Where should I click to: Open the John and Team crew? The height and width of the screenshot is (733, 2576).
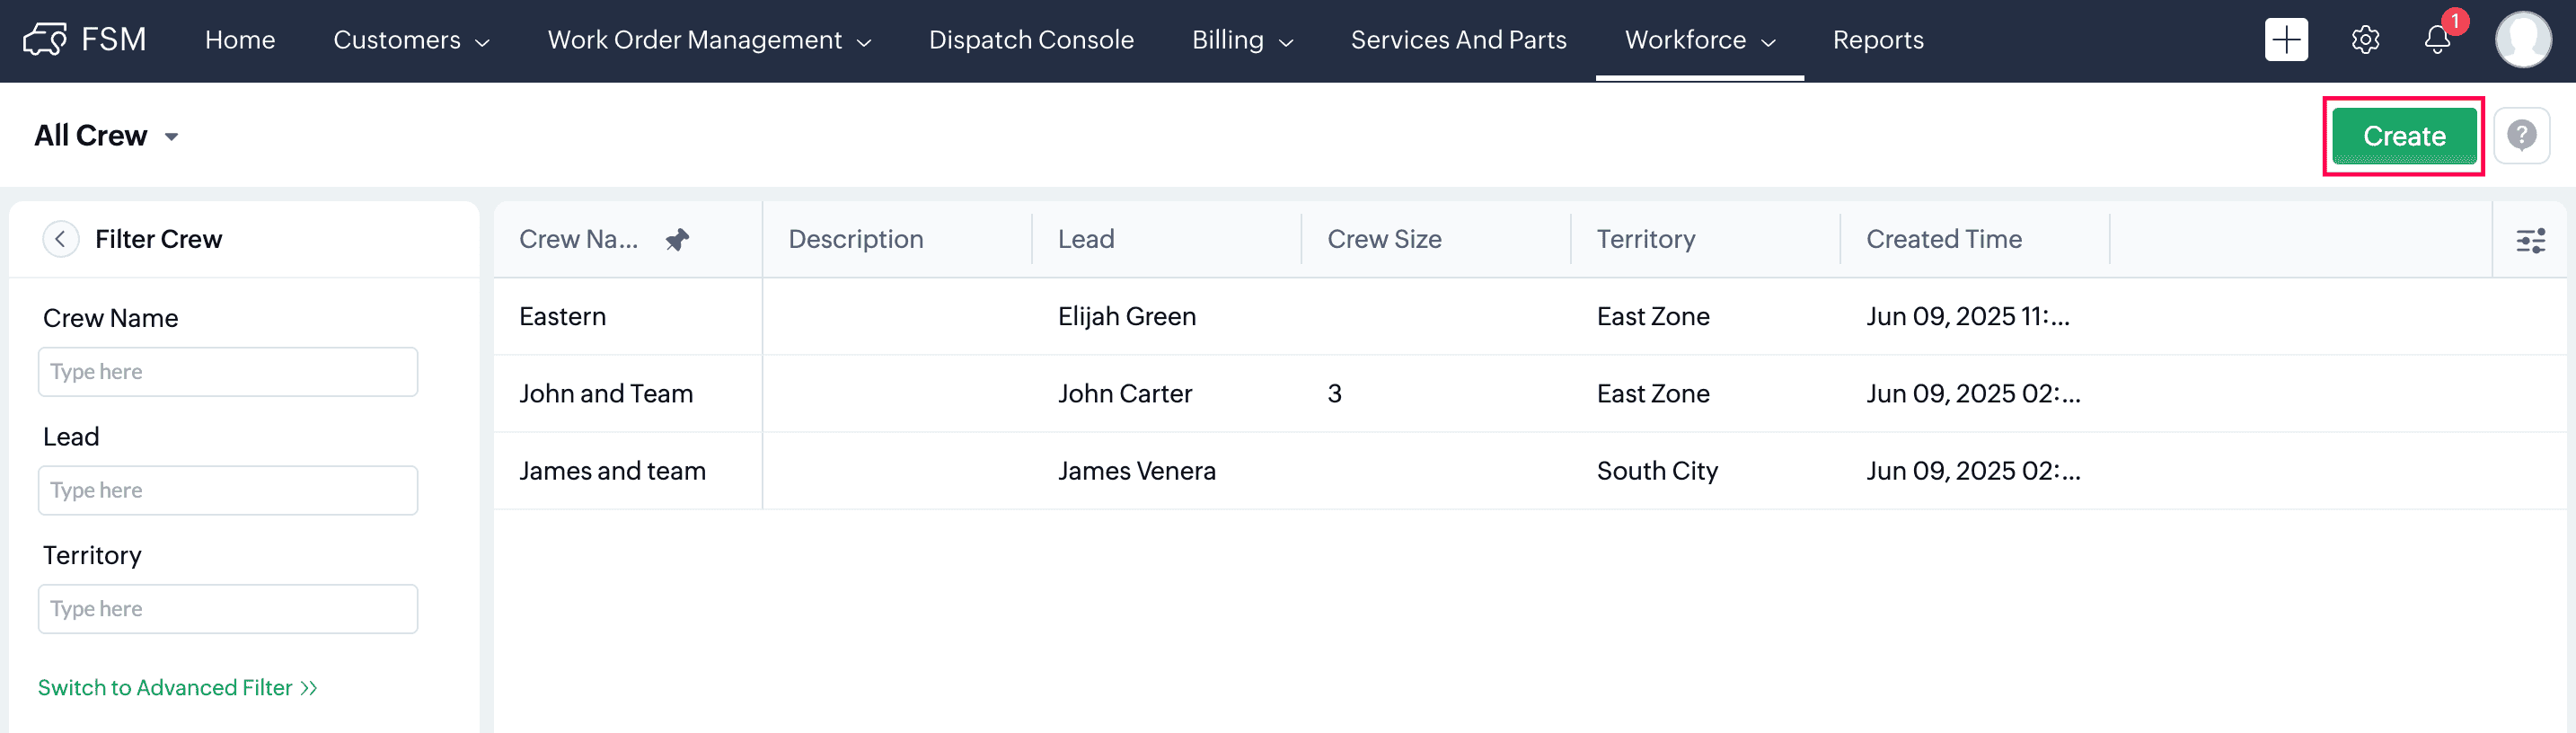(606, 394)
